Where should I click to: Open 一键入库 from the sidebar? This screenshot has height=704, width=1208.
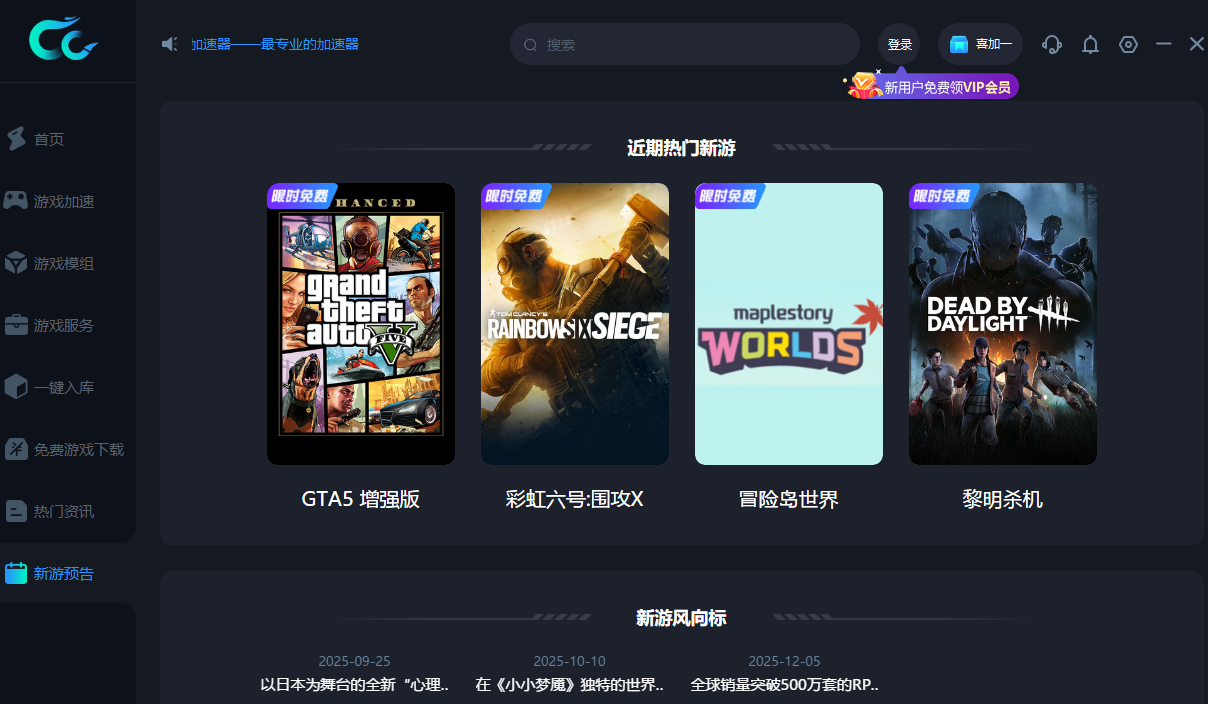[x=63, y=387]
